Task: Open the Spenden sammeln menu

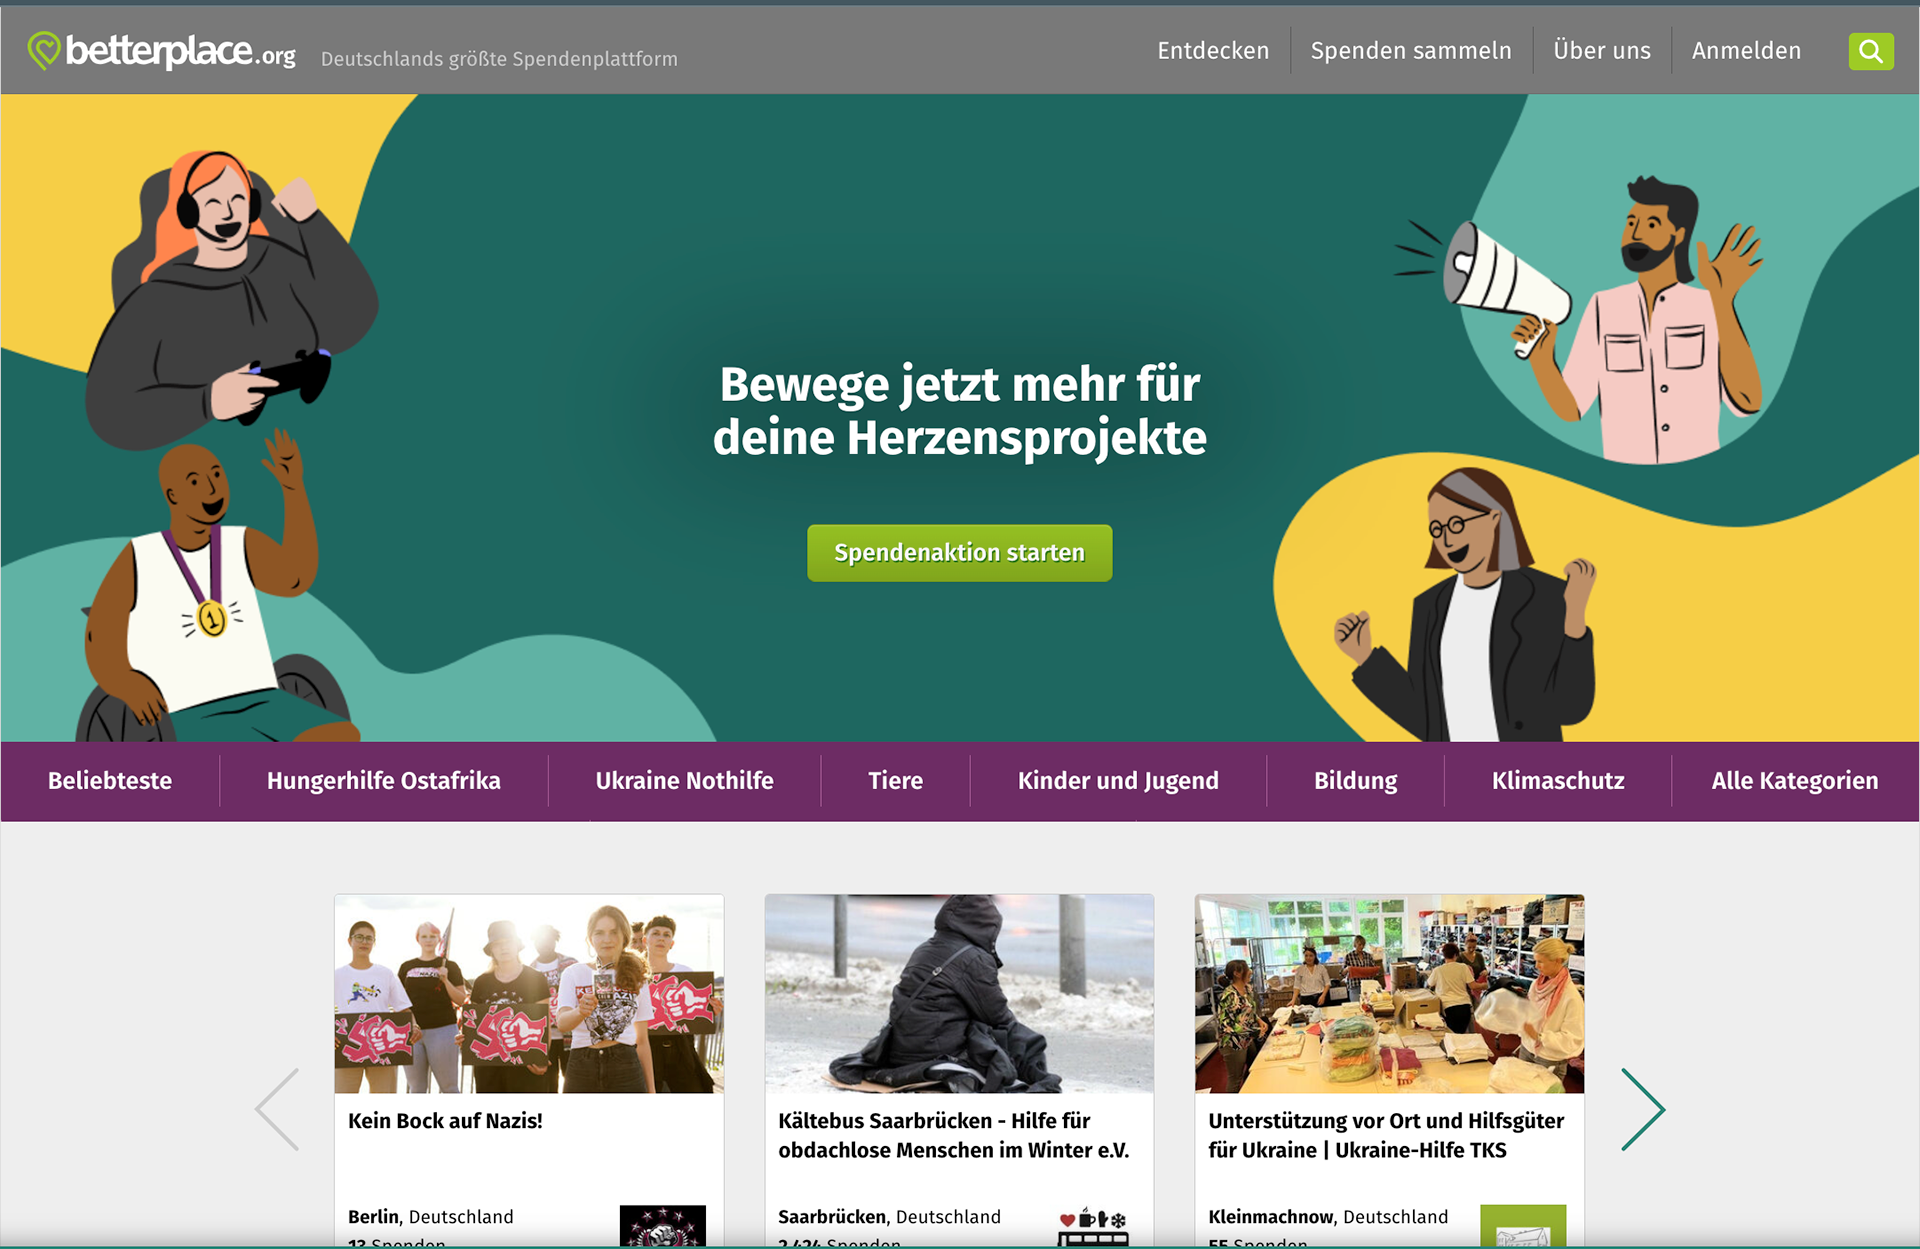Action: click(x=1411, y=51)
